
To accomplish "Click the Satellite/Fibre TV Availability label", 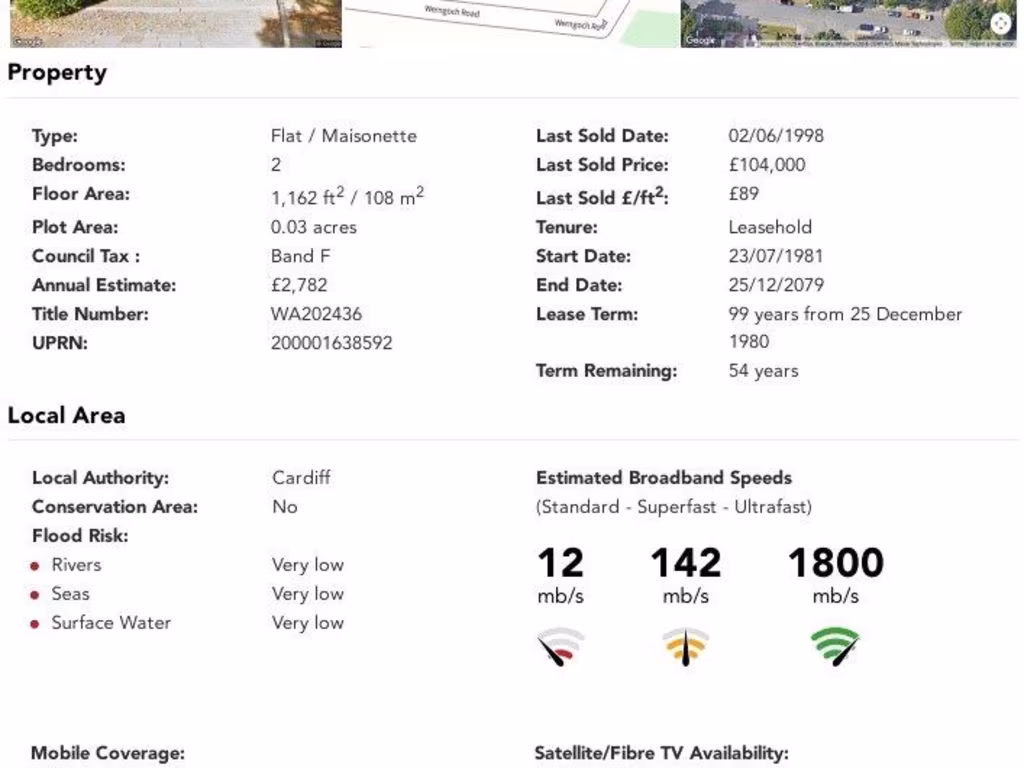I will click(661, 753).
